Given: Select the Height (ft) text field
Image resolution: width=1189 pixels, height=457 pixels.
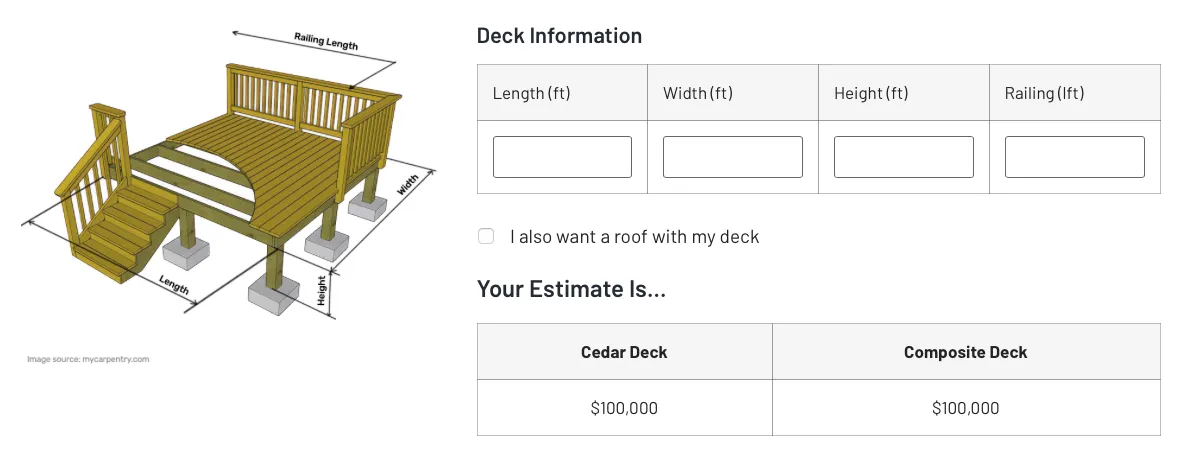Looking at the screenshot, I should 903,157.
